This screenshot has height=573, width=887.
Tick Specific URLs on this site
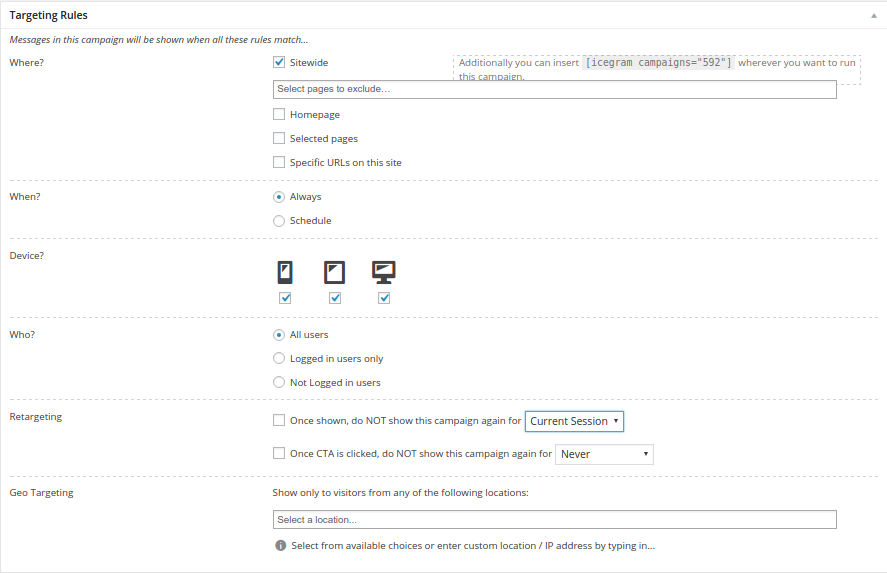pos(279,162)
